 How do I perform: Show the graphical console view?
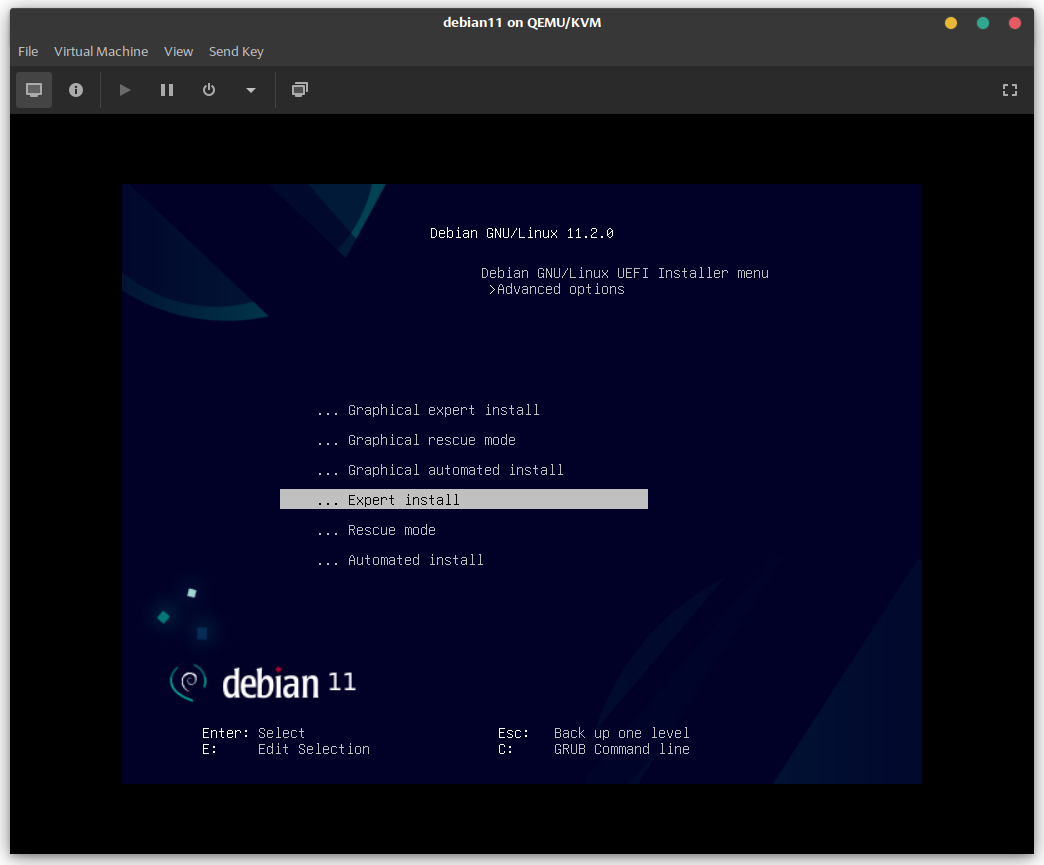tap(34, 90)
